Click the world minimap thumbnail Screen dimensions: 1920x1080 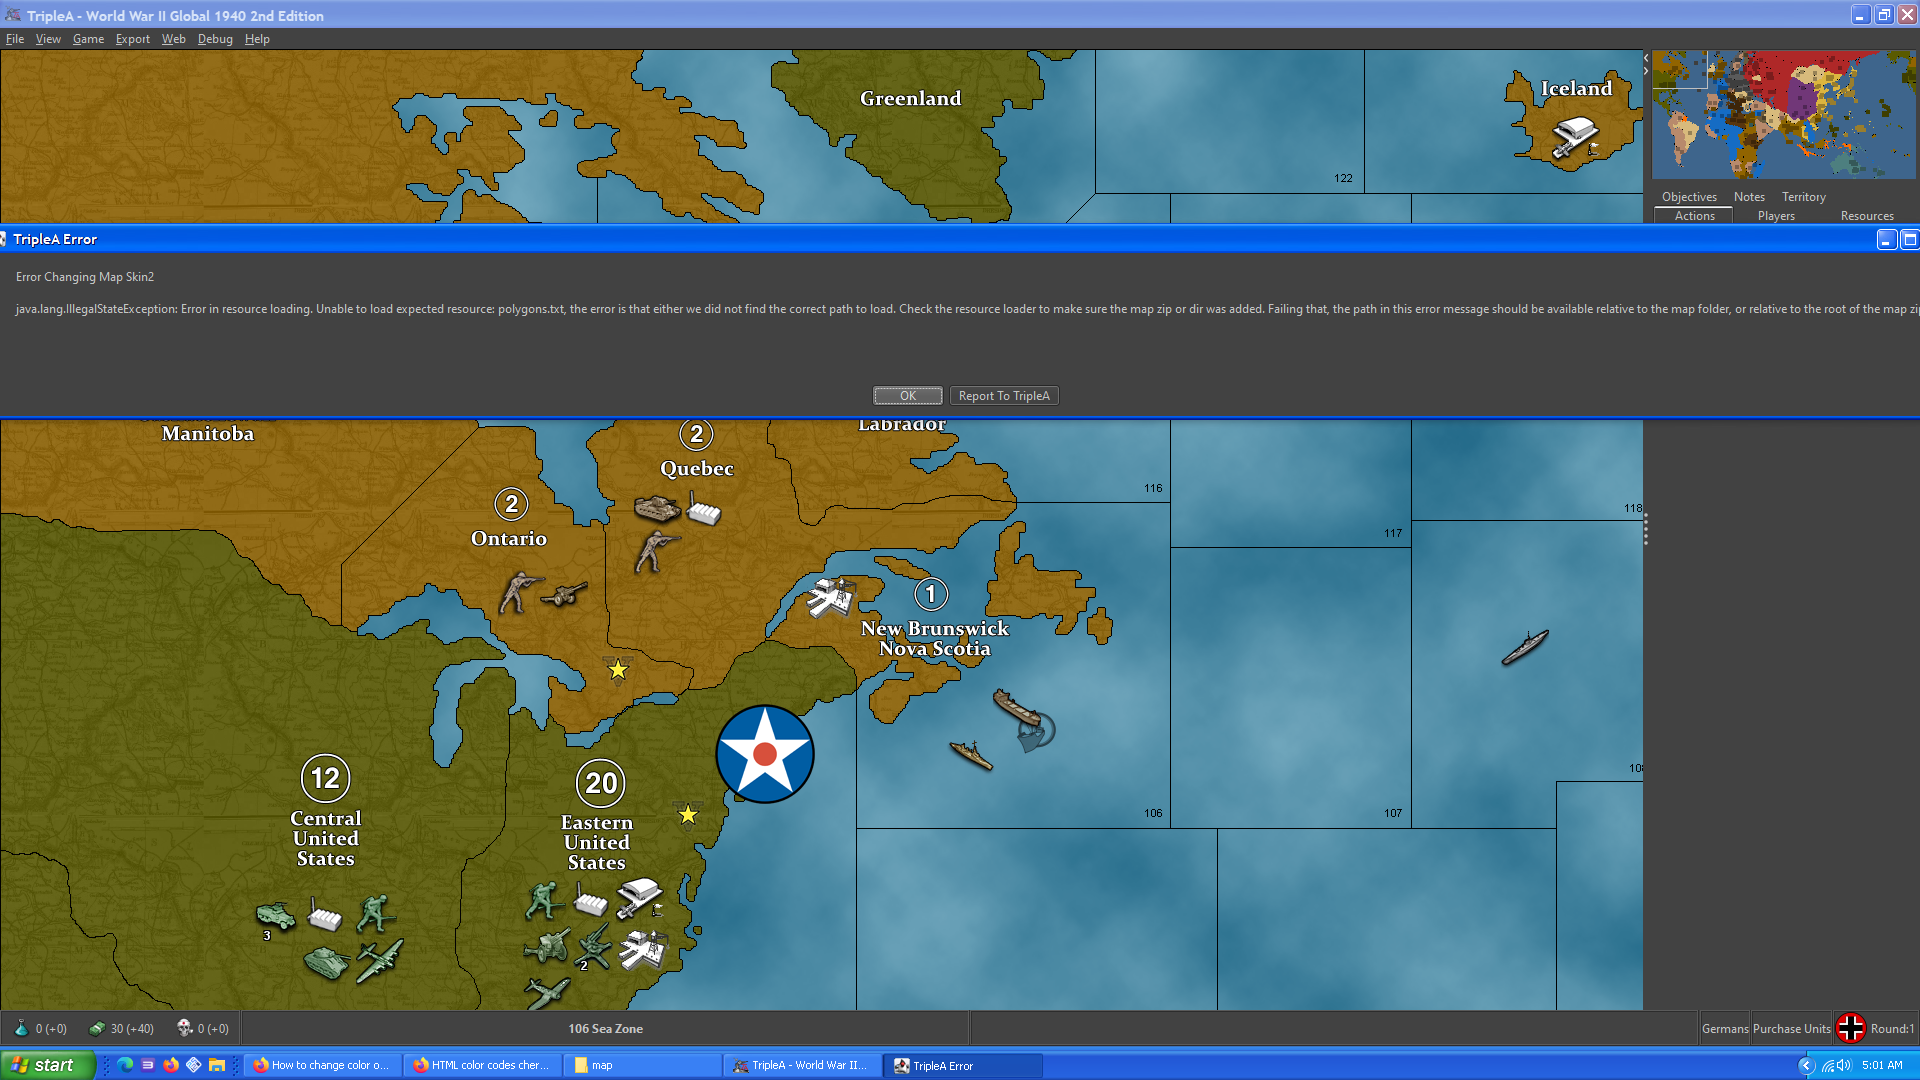coord(1783,115)
